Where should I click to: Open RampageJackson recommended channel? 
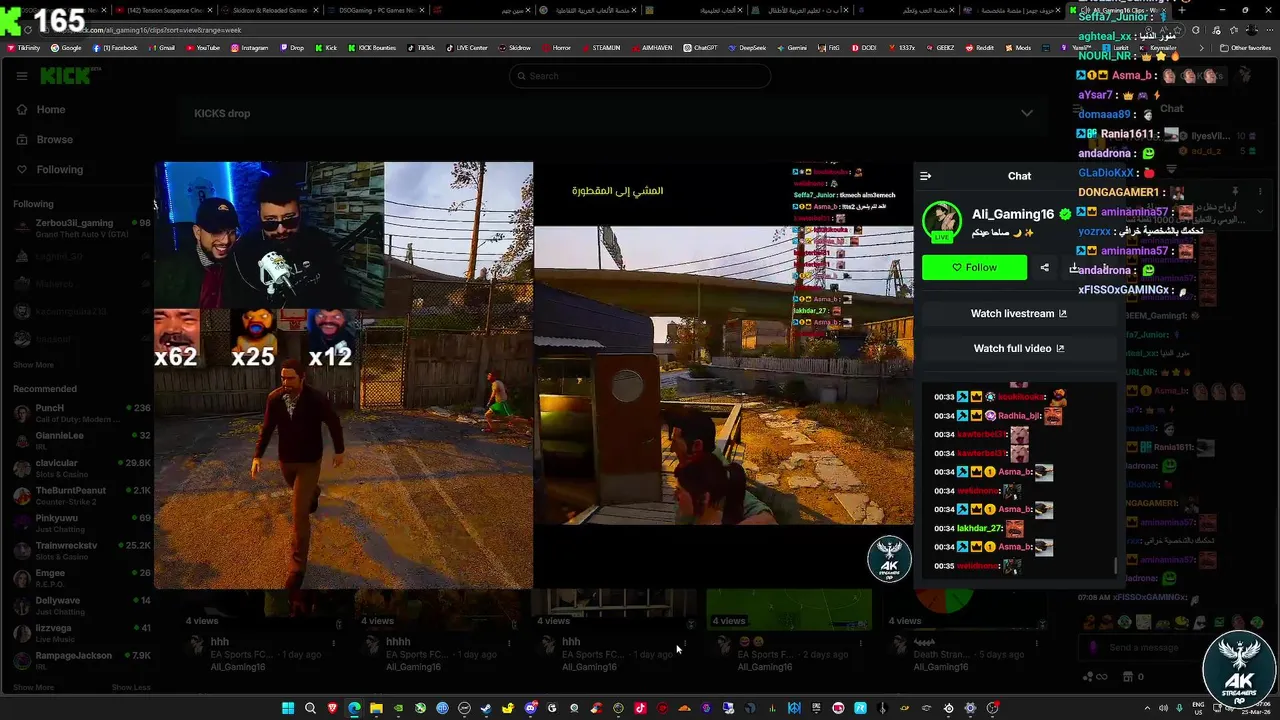tap(82, 661)
